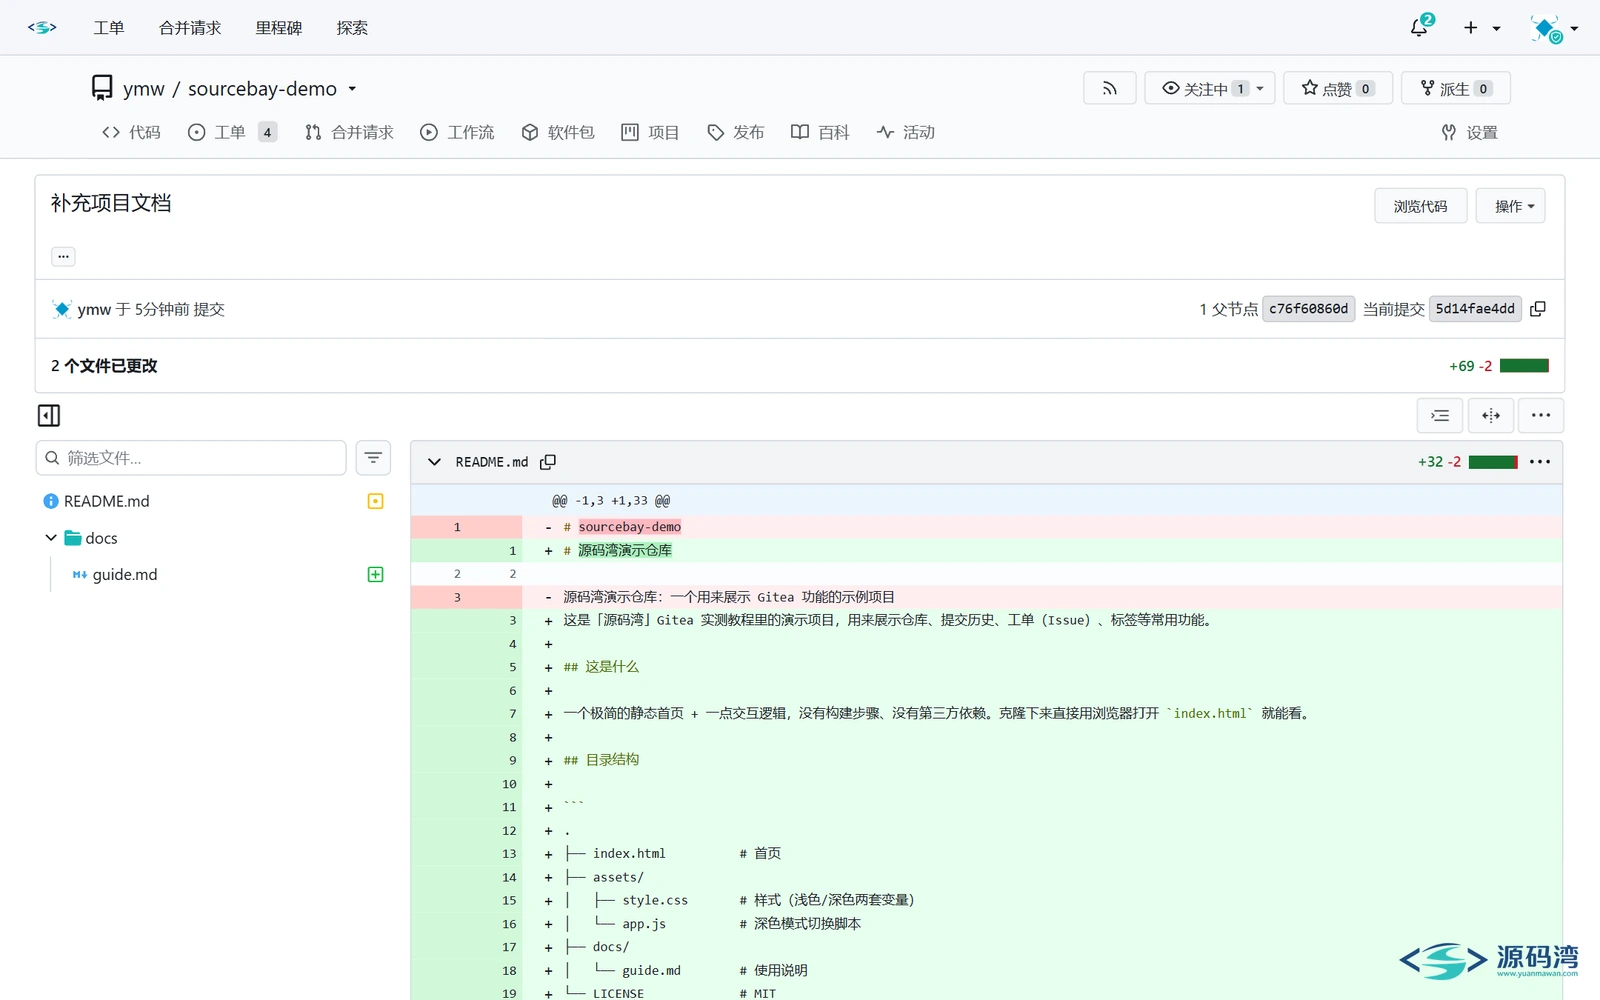The image size is (1600, 1000).
Task: Switch to the repository 工单 tab
Action: point(231,132)
